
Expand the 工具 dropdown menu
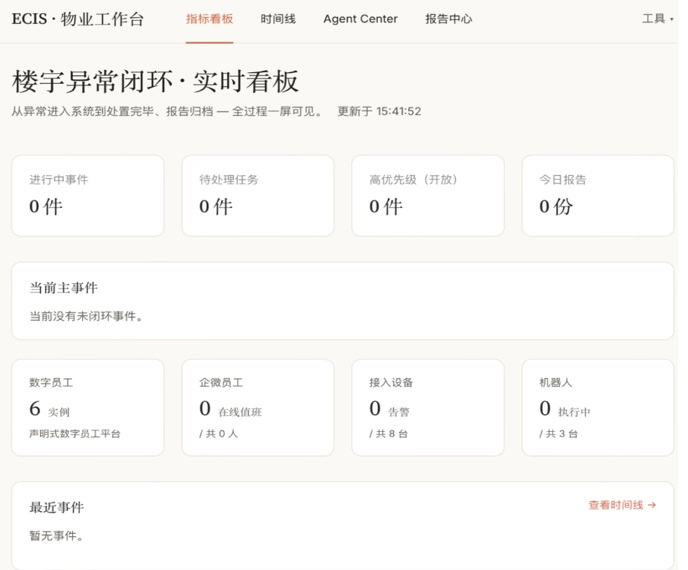tap(657, 18)
